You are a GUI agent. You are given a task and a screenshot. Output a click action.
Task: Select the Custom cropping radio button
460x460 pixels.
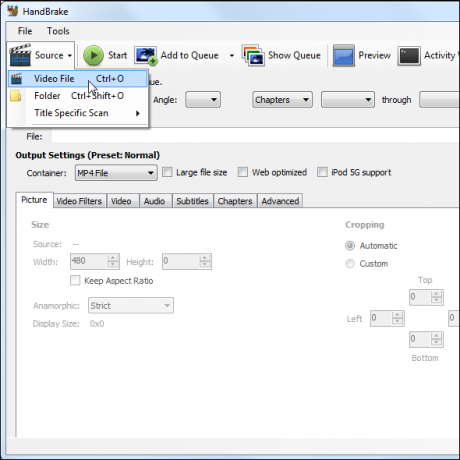[350, 264]
